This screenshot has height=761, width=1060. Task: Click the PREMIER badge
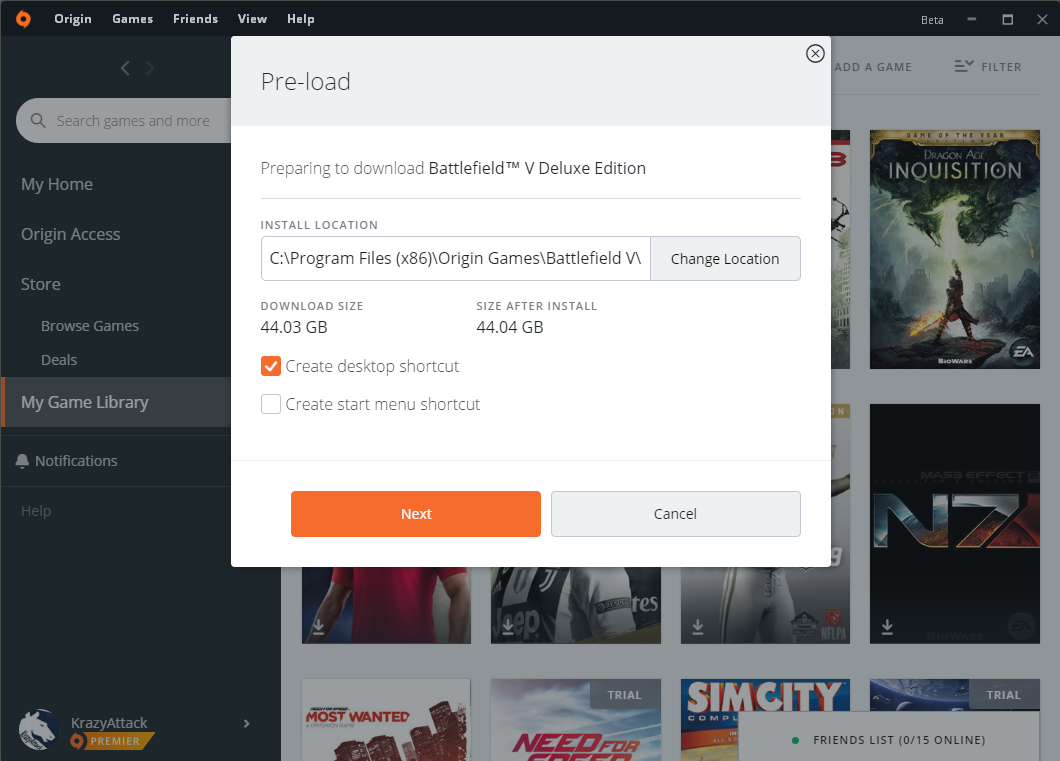(113, 741)
